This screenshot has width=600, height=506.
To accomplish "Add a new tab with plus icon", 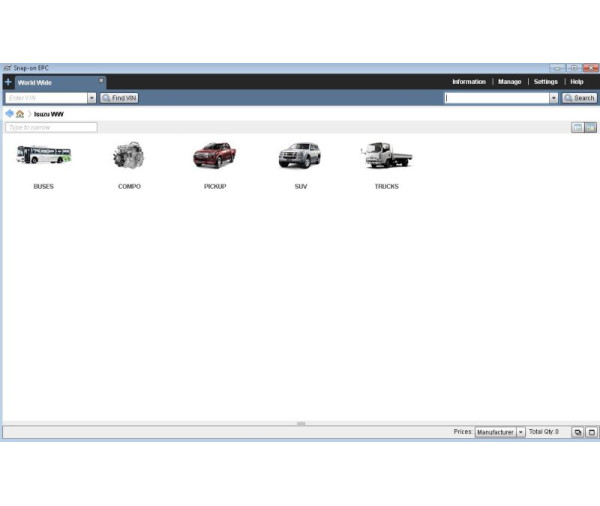I will point(8,82).
